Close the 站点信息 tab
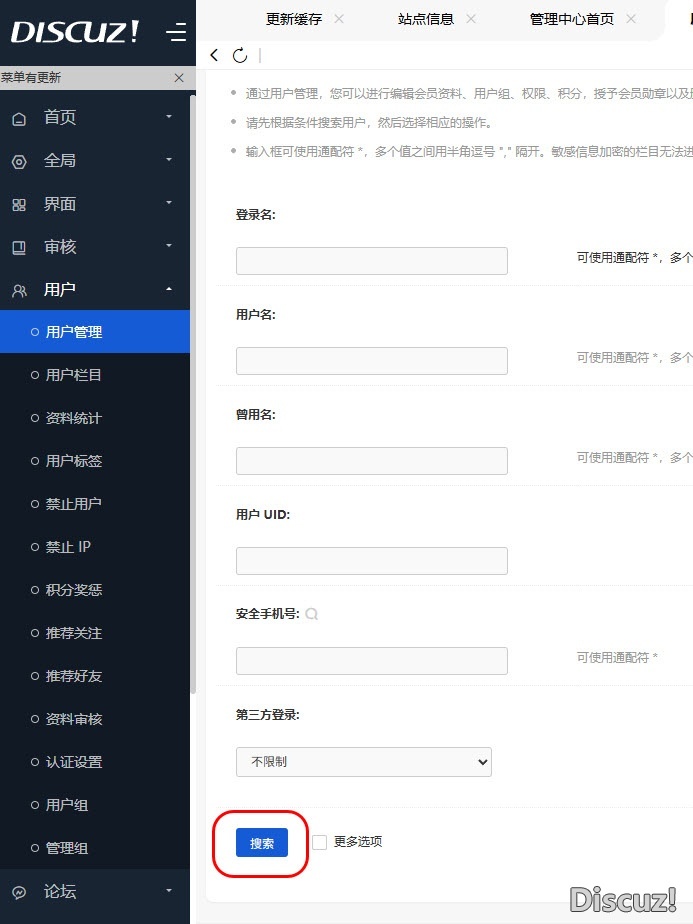The image size is (693, 924). [x=471, y=19]
